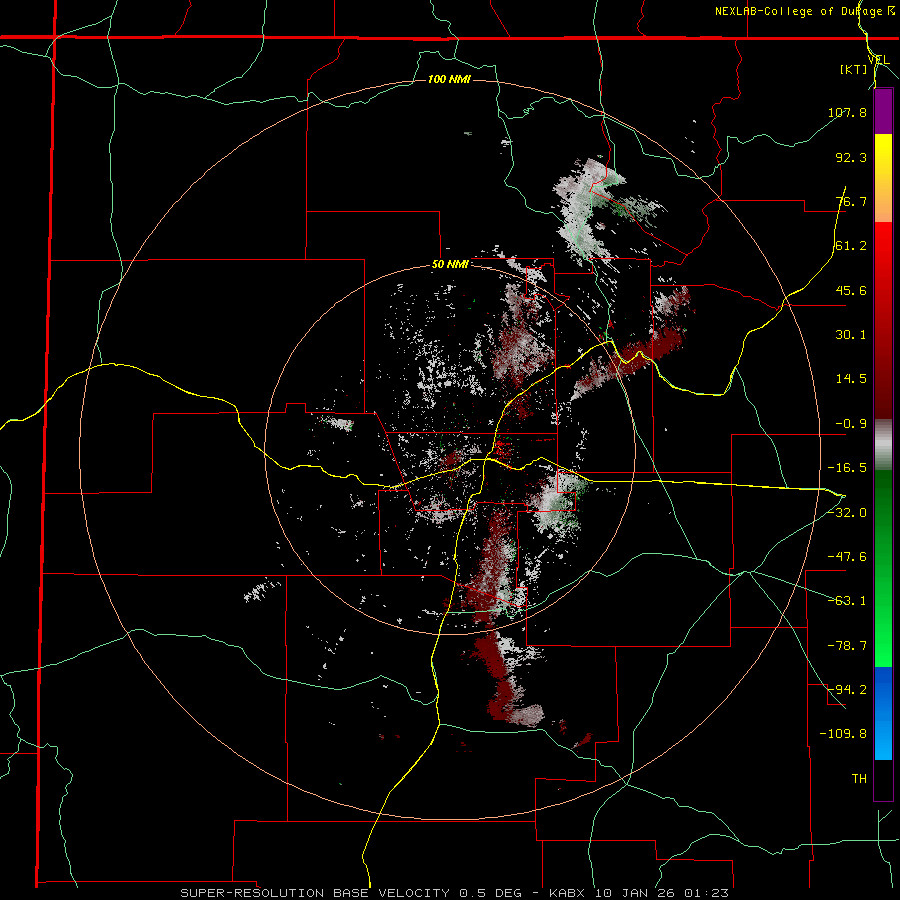
Task: Click the VEL legend title
Action: coord(878,60)
